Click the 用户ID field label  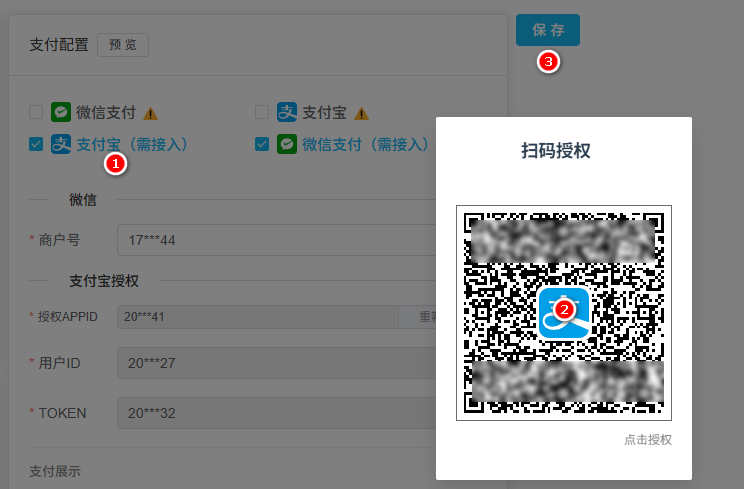click(59, 363)
